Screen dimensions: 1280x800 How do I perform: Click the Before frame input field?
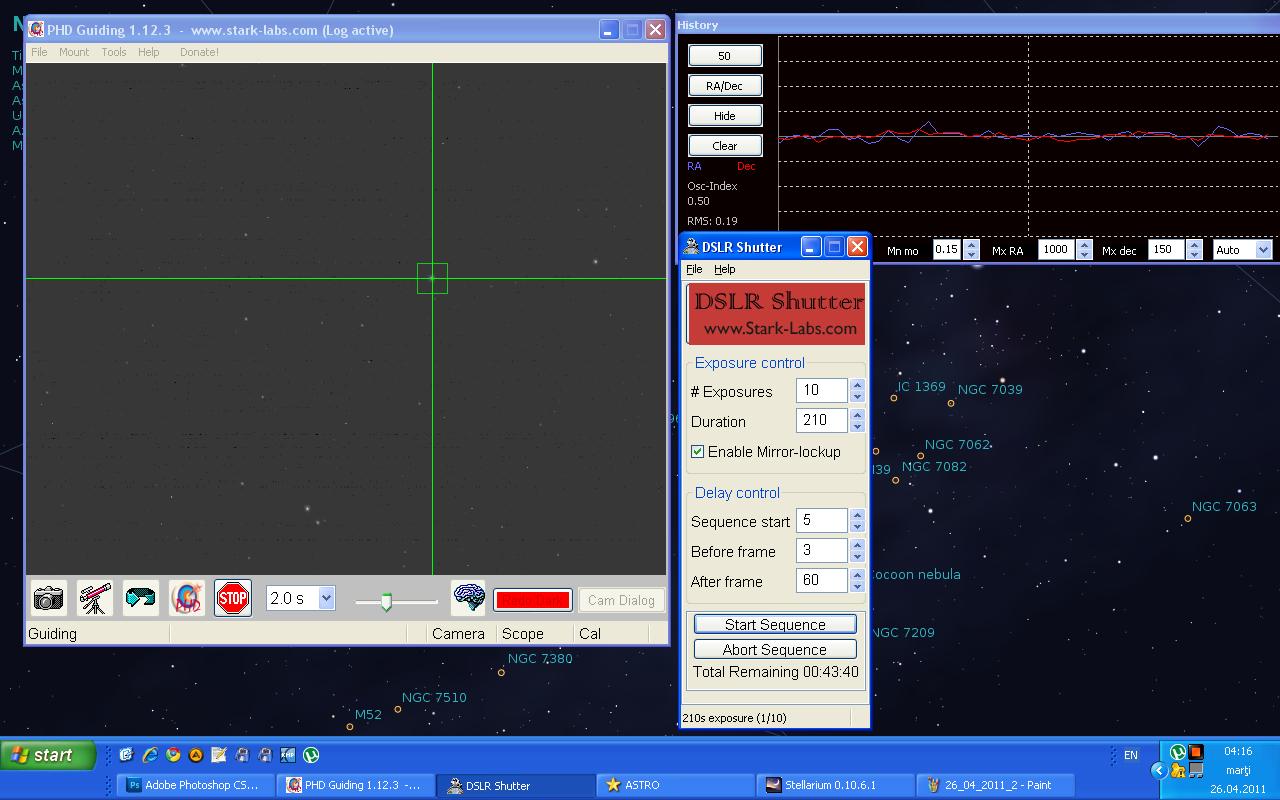[x=822, y=550]
